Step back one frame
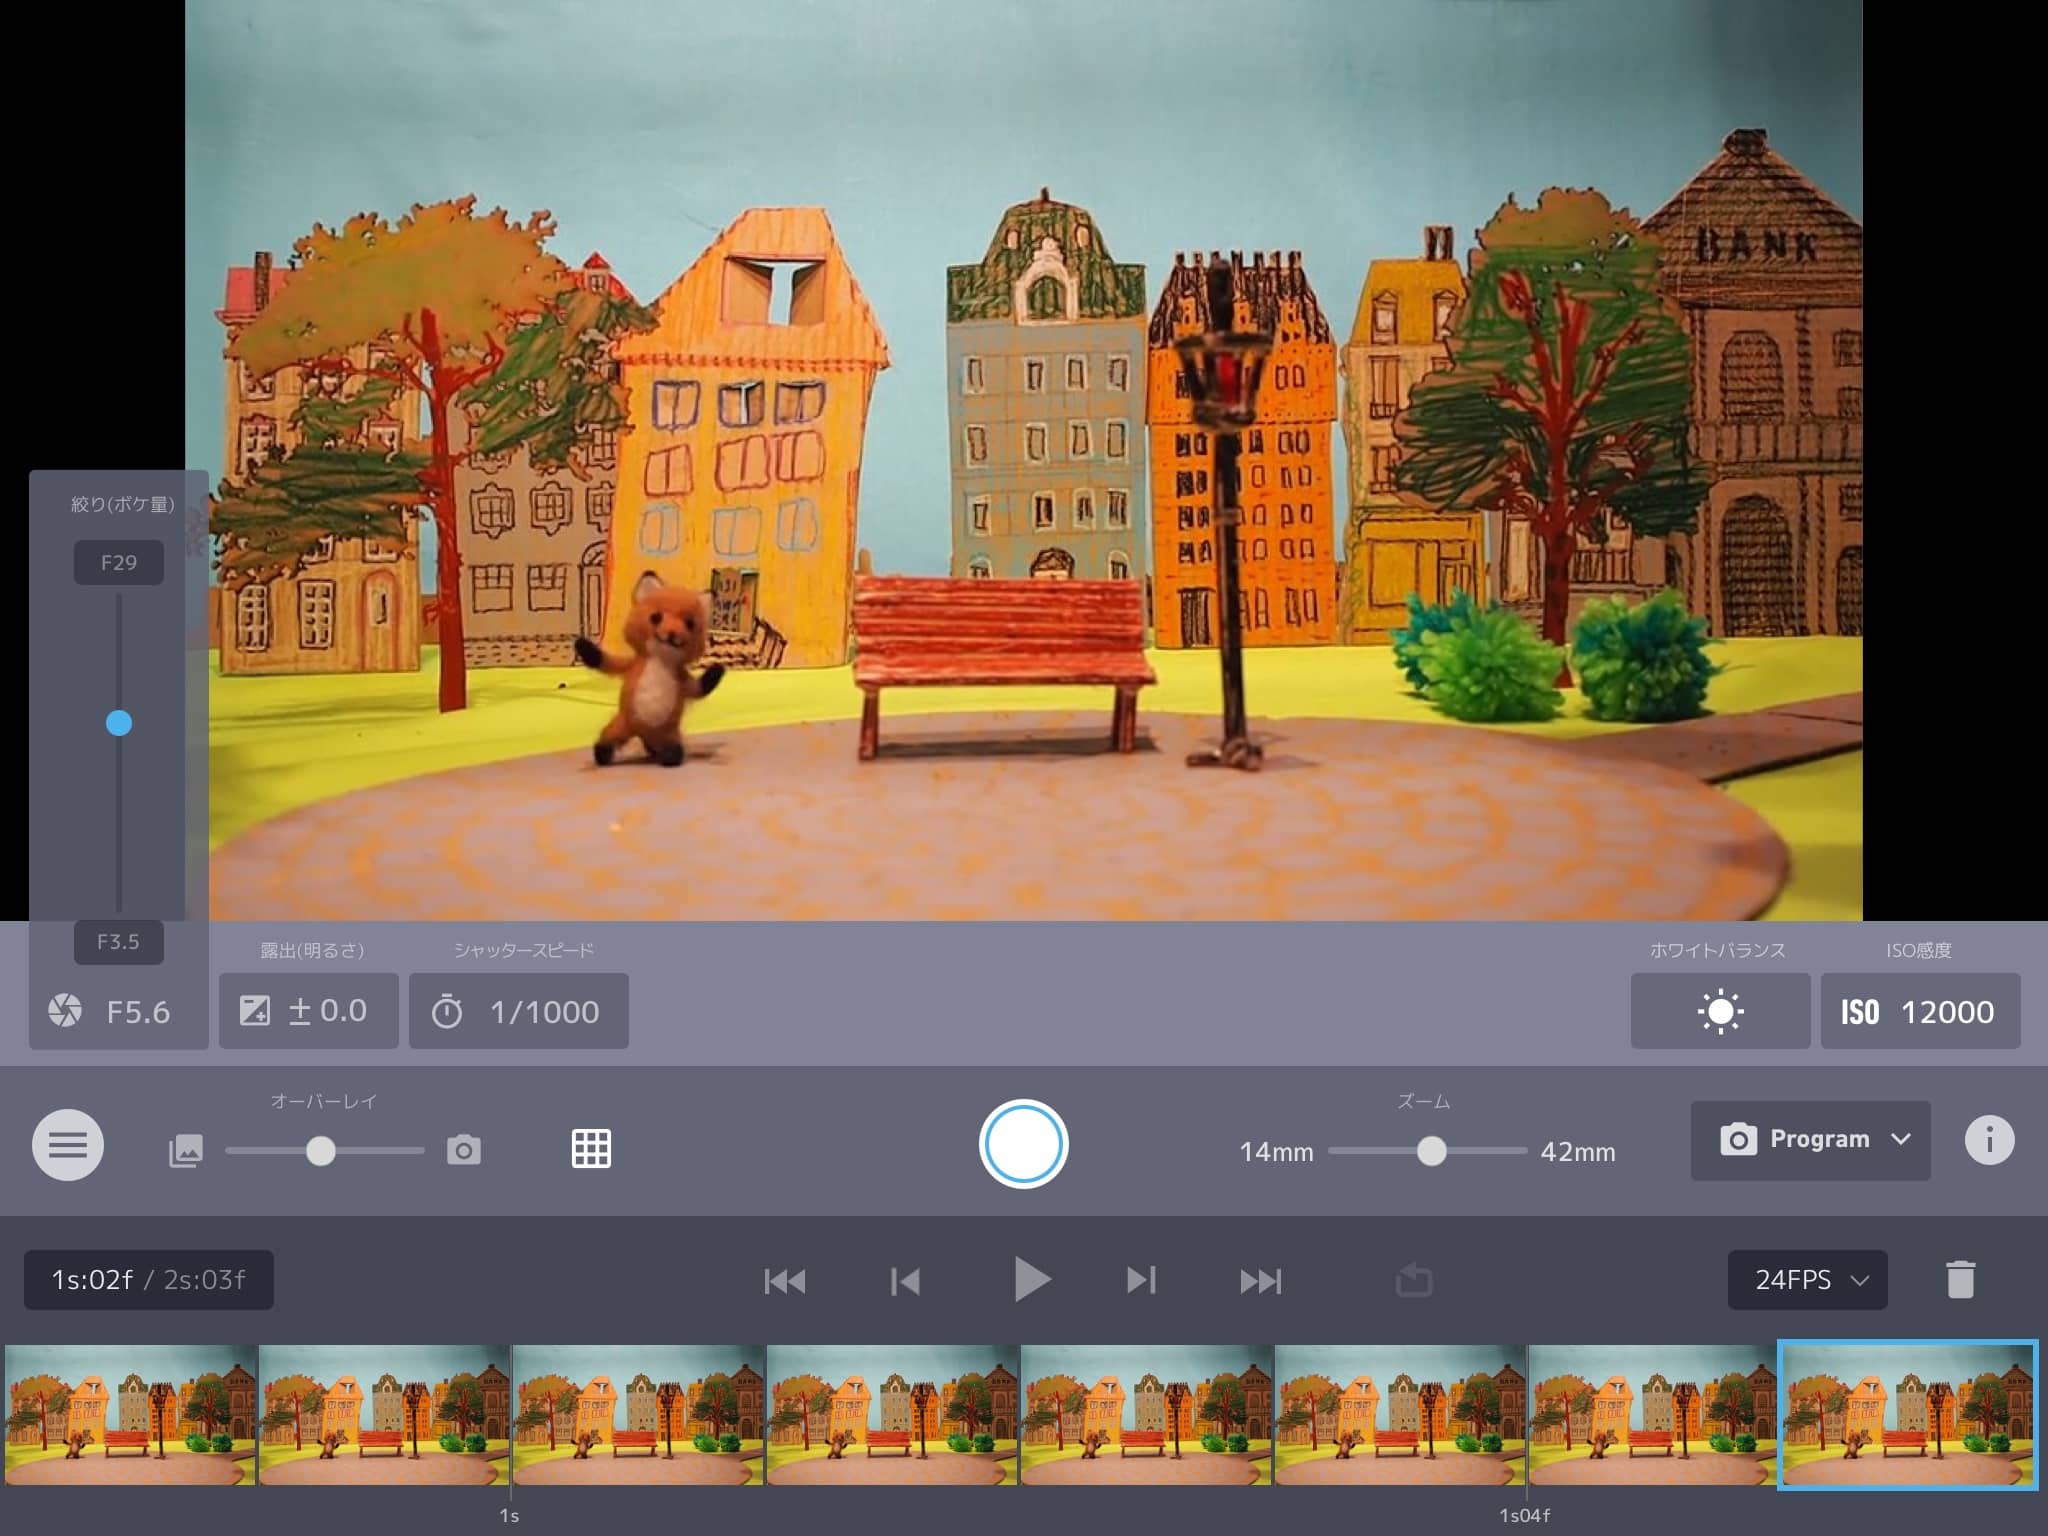Screen dimensions: 2048x1536 (905, 1281)
